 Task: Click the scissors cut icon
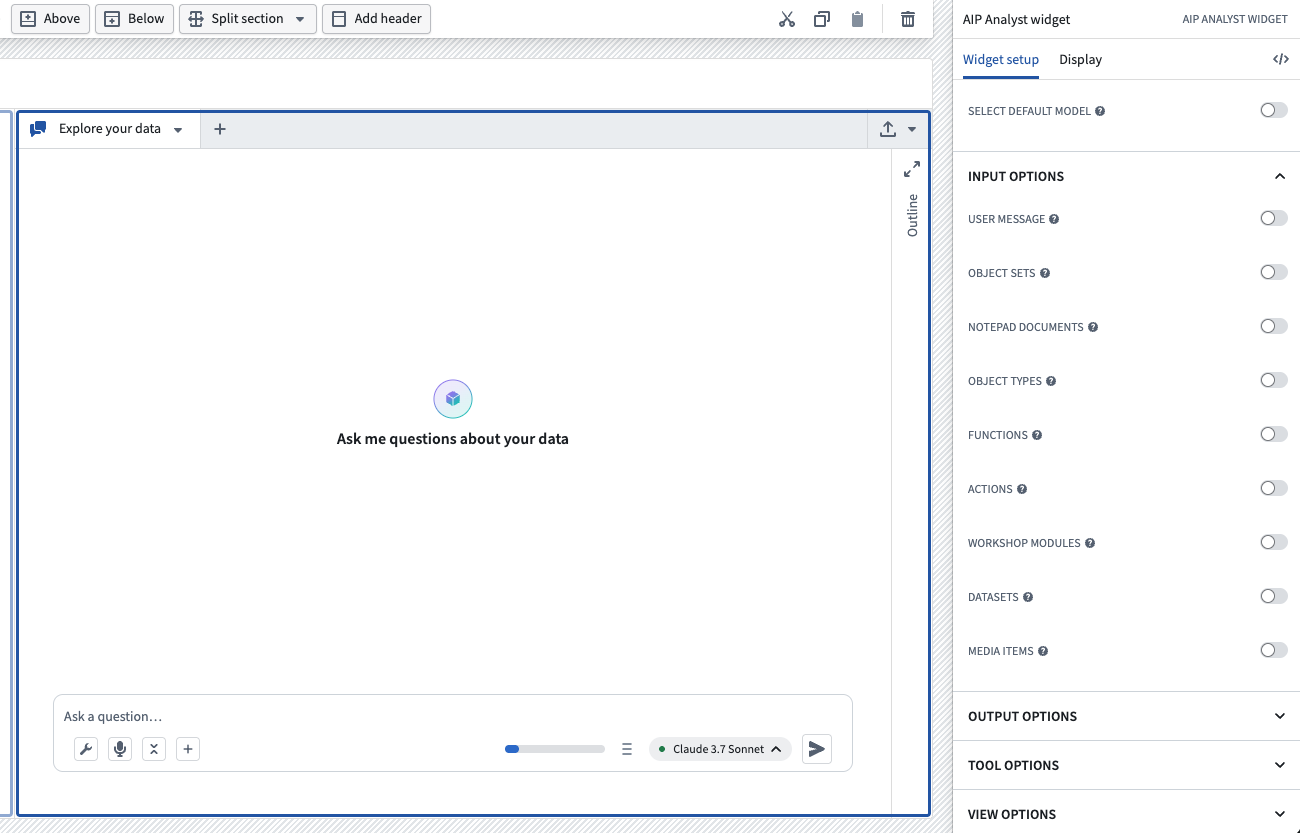point(787,18)
